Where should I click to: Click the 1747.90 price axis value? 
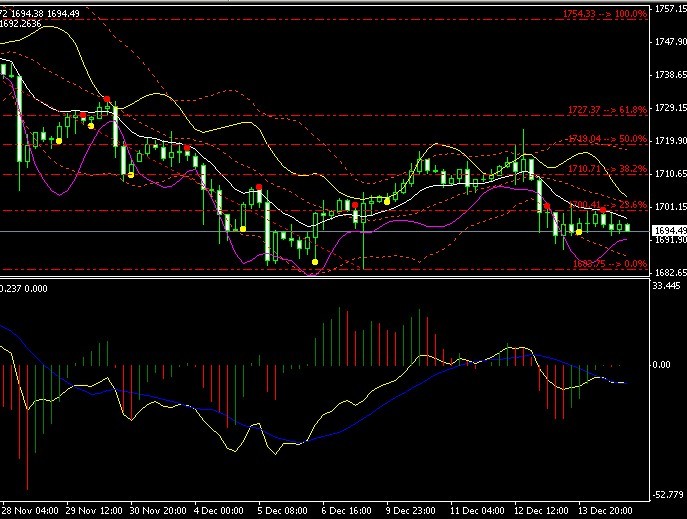point(670,42)
